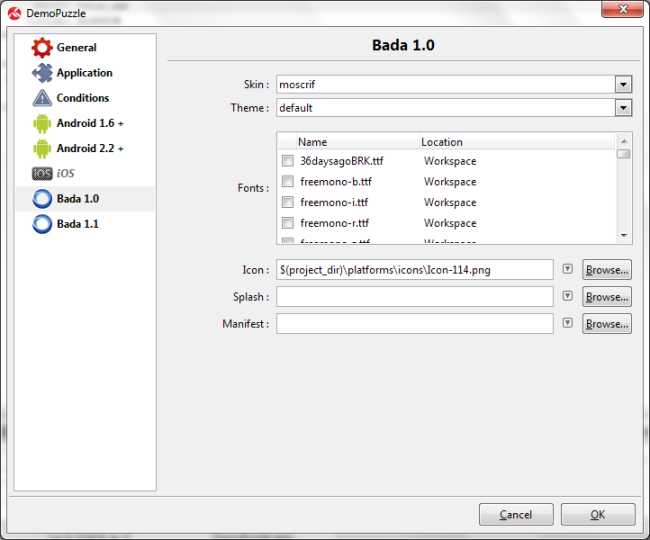This screenshot has width=650, height=540.
Task: Click the Bada 1.0 blue ring icon
Action: point(42,199)
